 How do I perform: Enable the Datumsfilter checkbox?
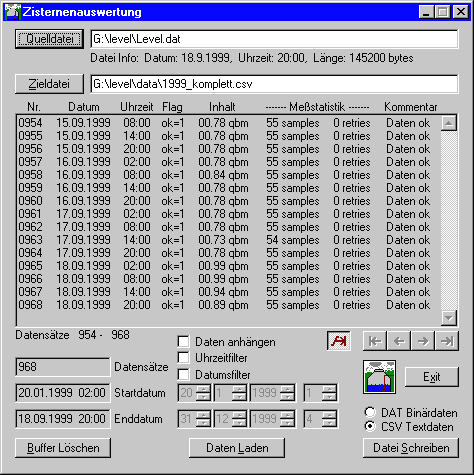pos(183,374)
